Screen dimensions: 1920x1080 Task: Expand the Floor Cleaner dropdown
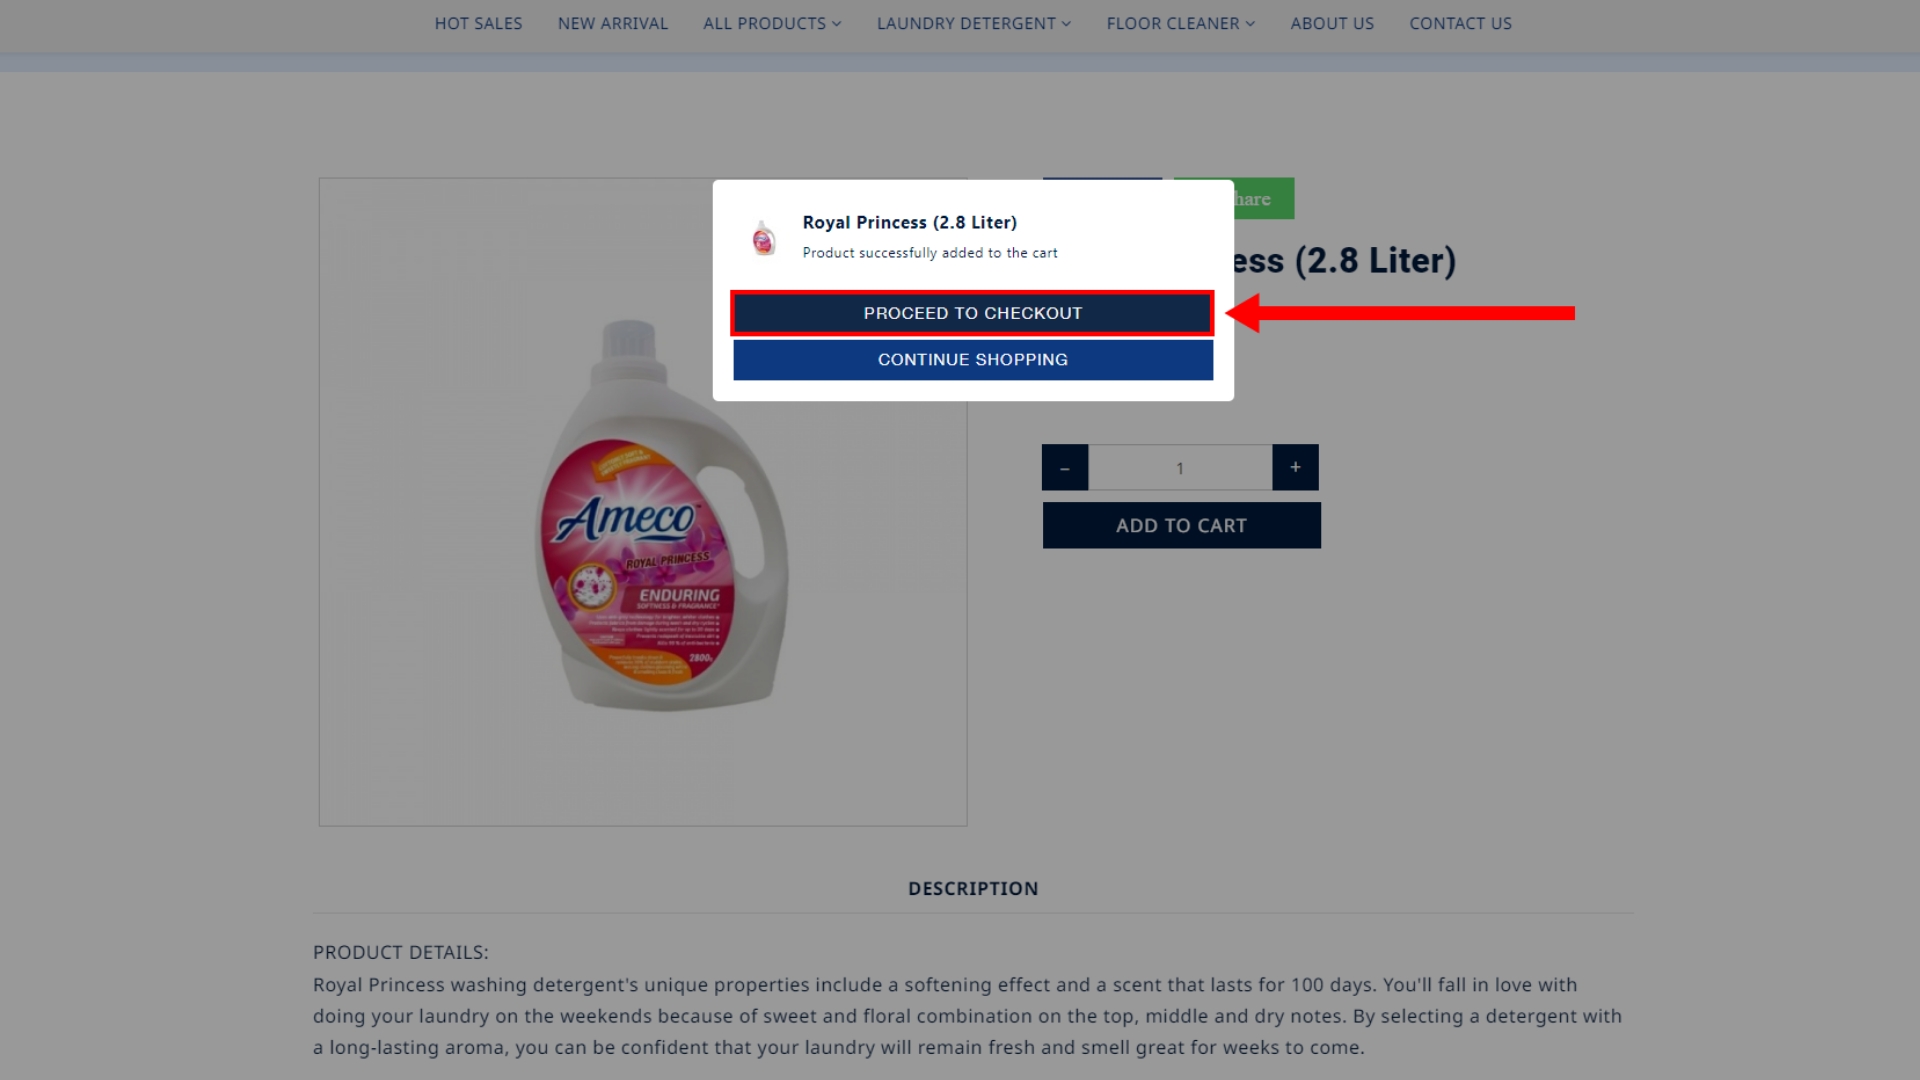pos(1181,23)
